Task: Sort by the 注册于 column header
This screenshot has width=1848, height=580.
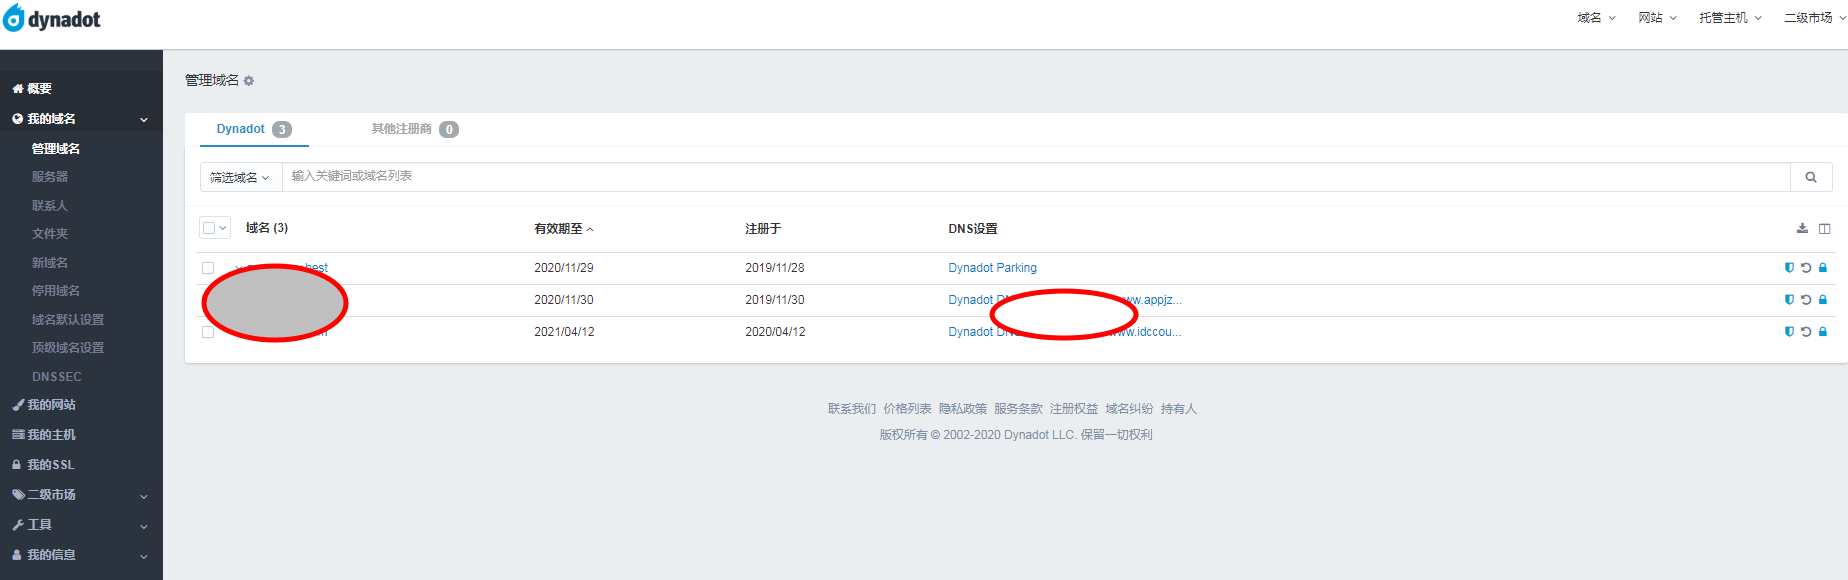Action: [763, 229]
